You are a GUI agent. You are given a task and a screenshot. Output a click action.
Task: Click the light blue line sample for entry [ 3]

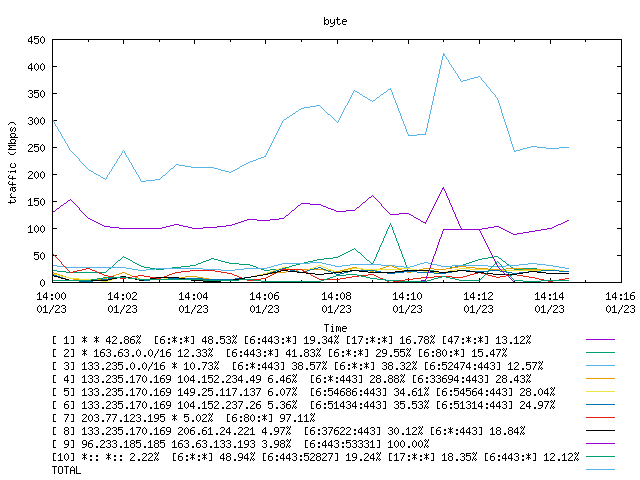click(x=600, y=366)
